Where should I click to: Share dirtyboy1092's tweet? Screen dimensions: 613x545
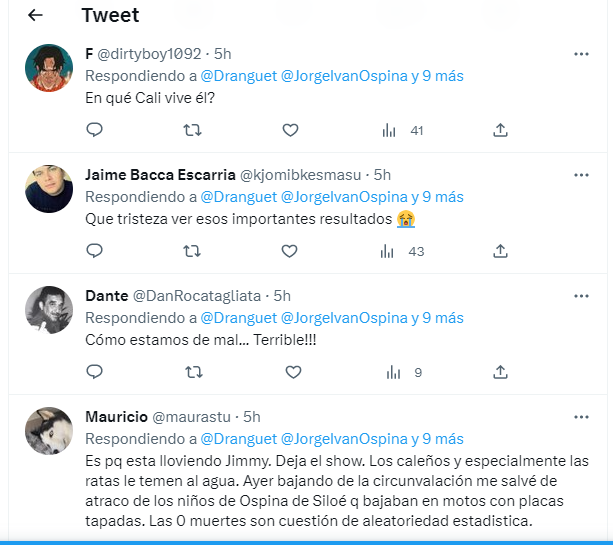point(501,130)
